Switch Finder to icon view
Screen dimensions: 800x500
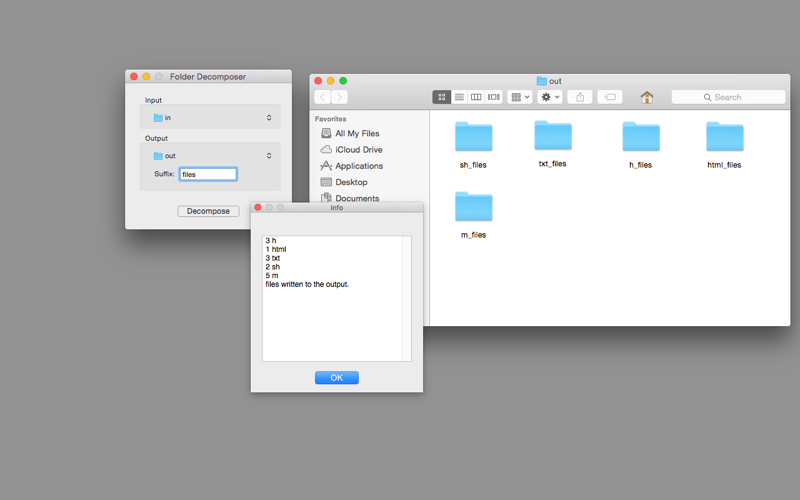(x=442, y=97)
